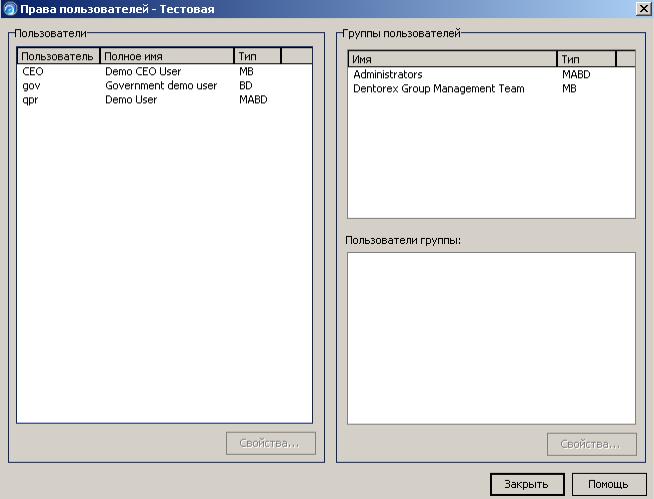
Task: Close the Права пользователей window with X
Action: click(643, 9)
